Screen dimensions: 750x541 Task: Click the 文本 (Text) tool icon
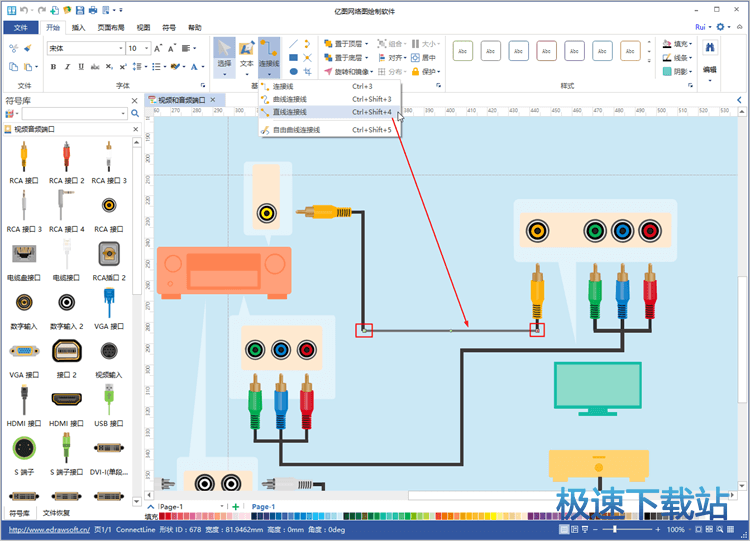pos(246,50)
